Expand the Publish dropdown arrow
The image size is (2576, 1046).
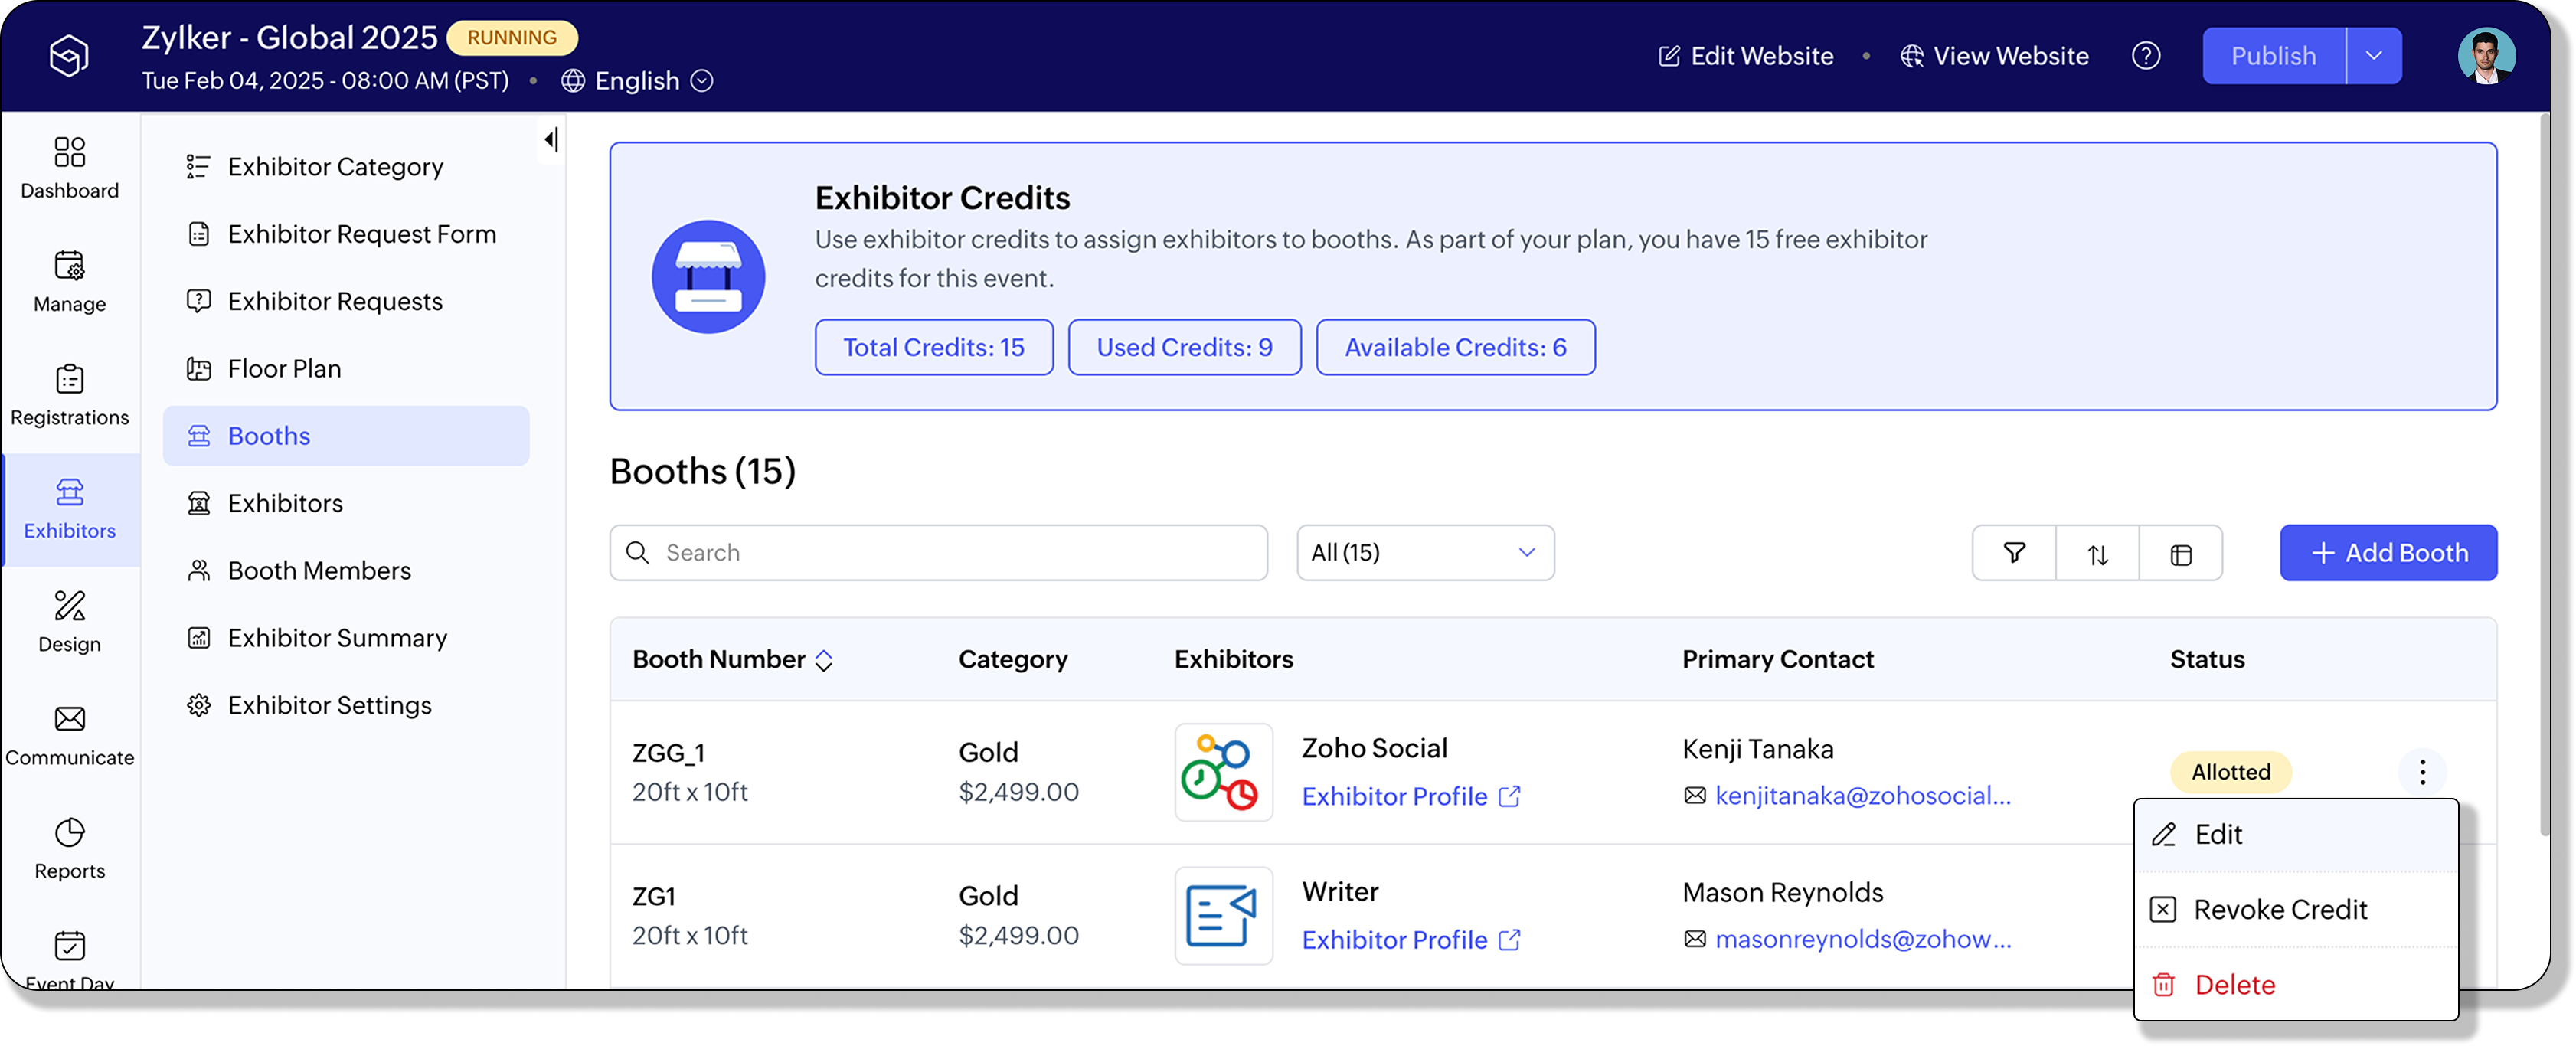click(x=2374, y=56)
